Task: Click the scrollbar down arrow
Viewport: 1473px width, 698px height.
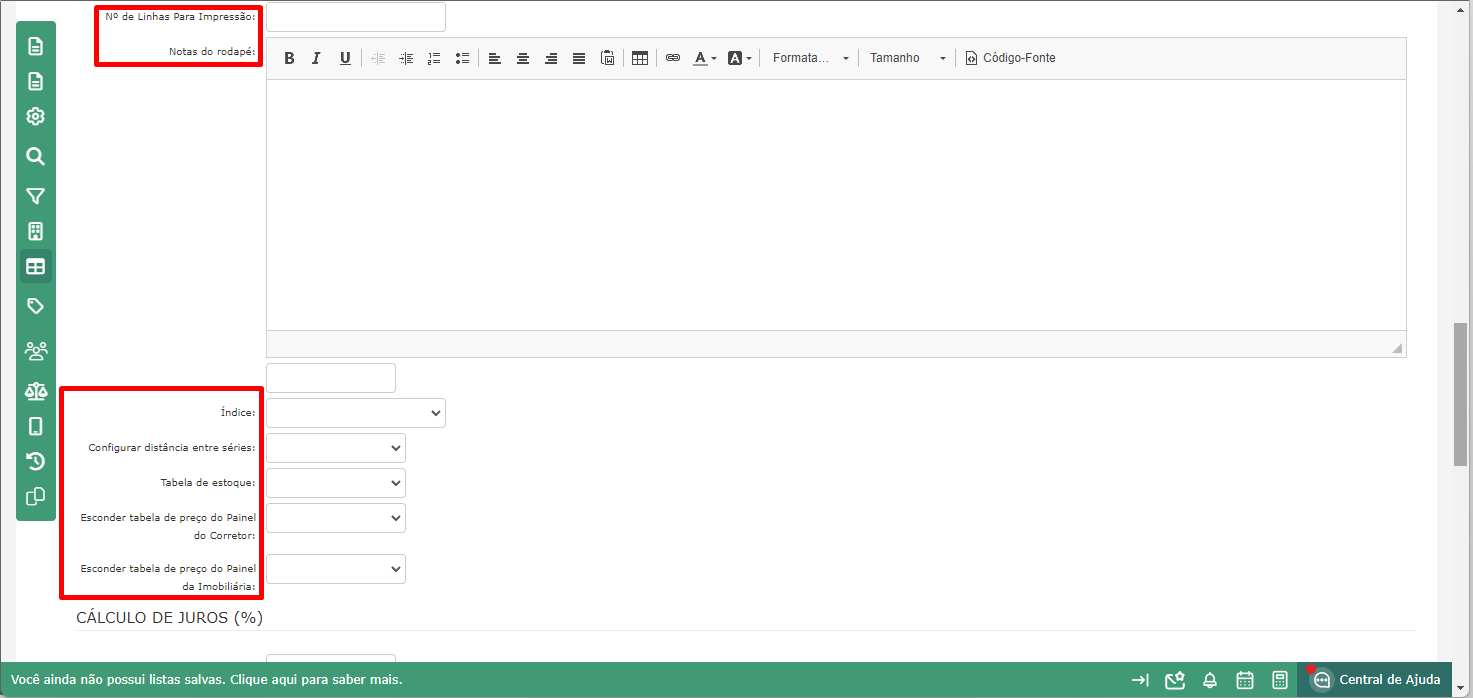Action: [x=1461, y=689]
